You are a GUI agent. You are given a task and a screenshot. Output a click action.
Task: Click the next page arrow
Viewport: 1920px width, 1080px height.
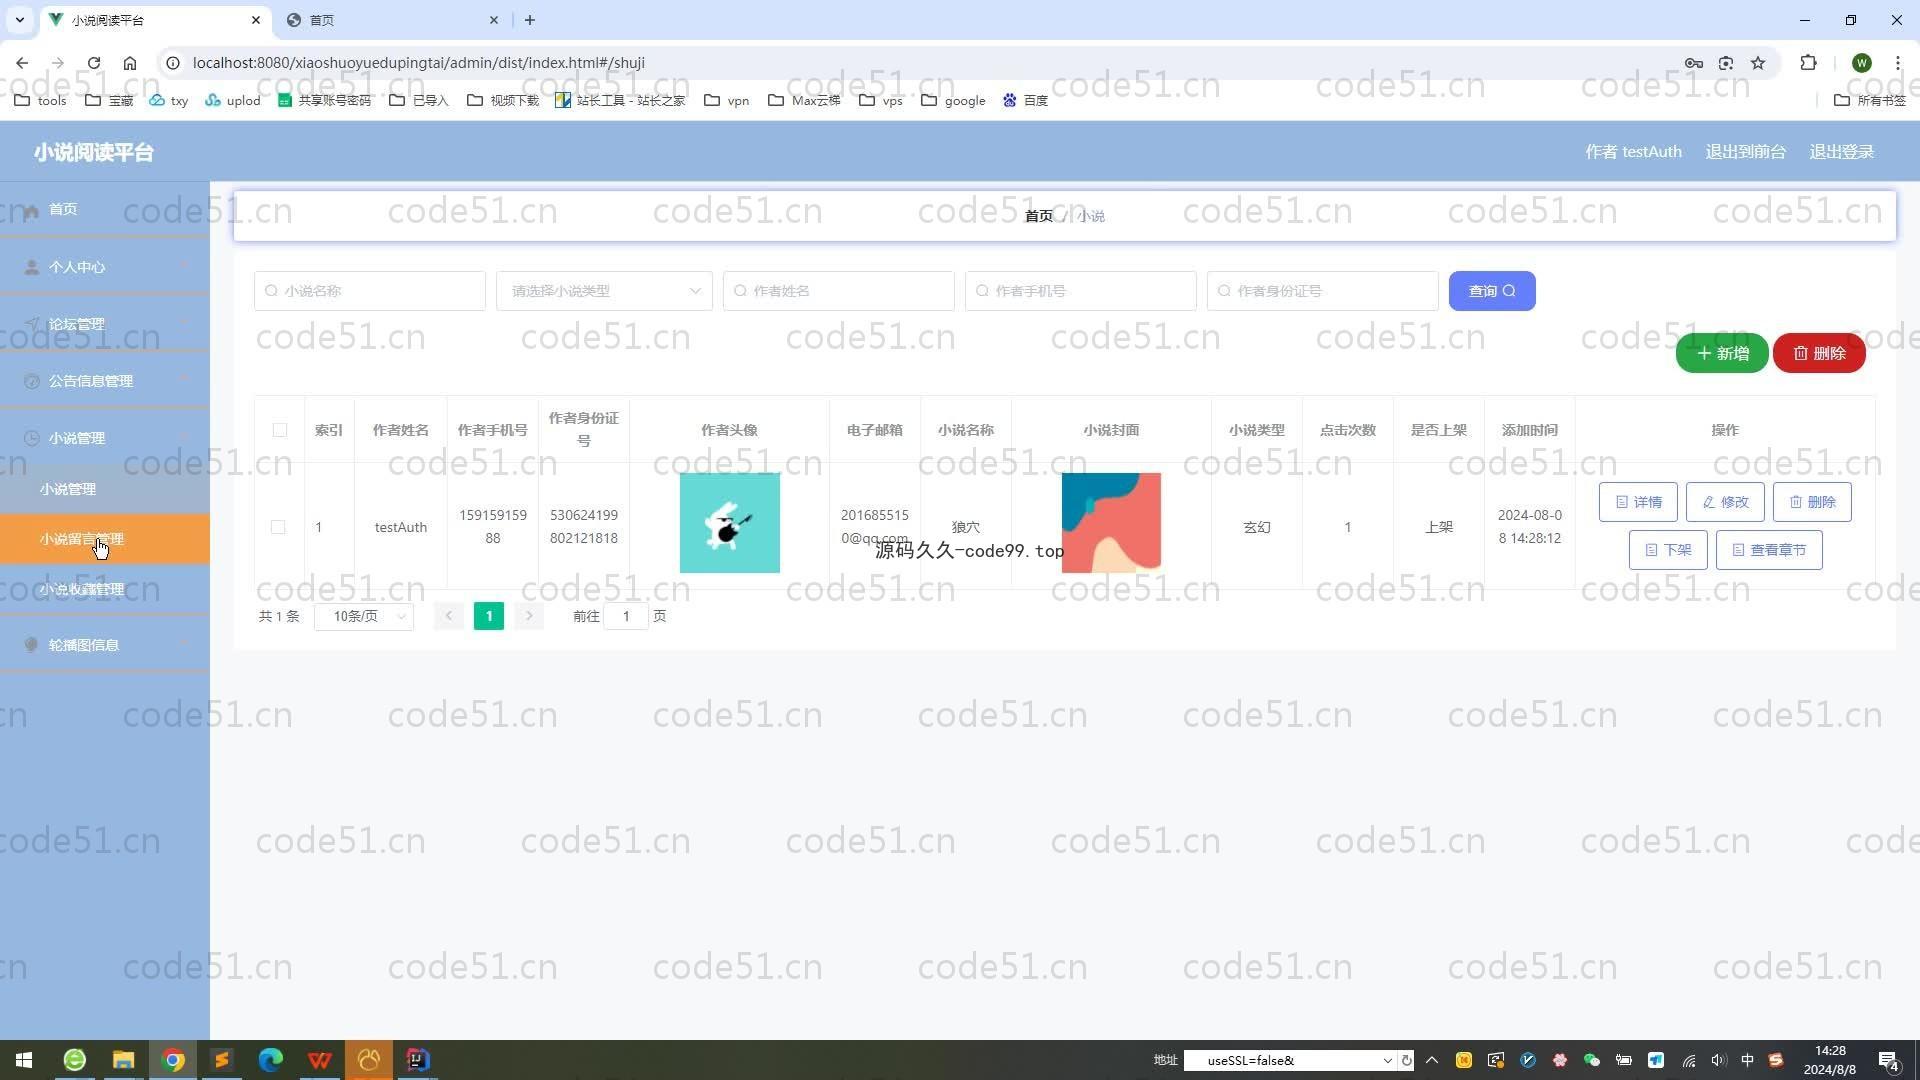529,616
